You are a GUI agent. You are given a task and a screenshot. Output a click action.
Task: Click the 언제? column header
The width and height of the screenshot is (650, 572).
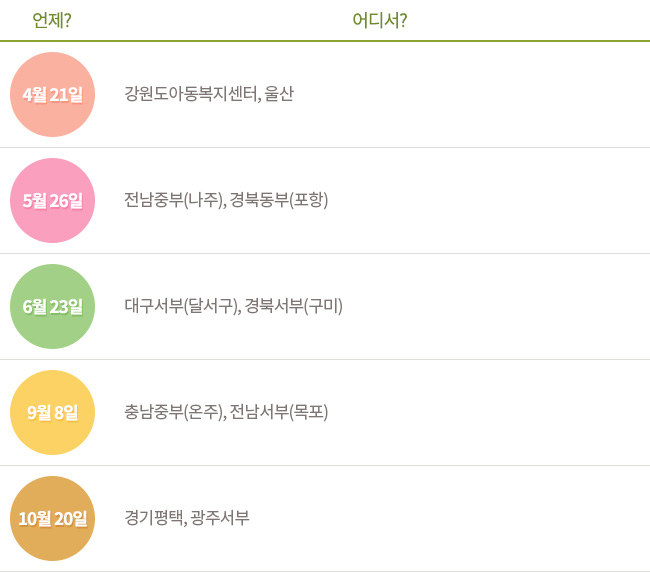[x=52, y=20]
